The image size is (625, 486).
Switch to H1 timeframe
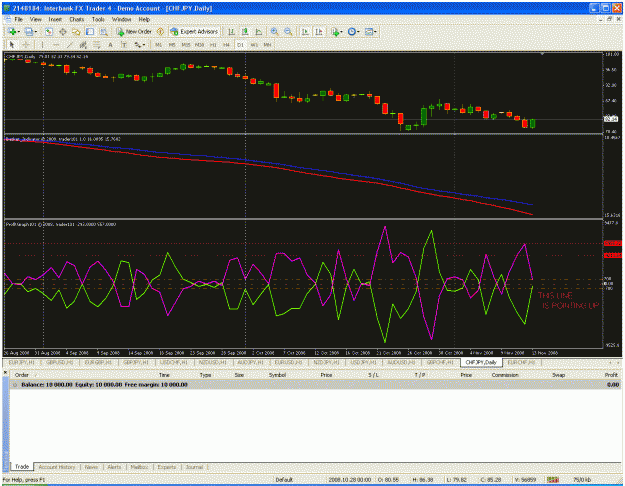click(x=213, y=45)
